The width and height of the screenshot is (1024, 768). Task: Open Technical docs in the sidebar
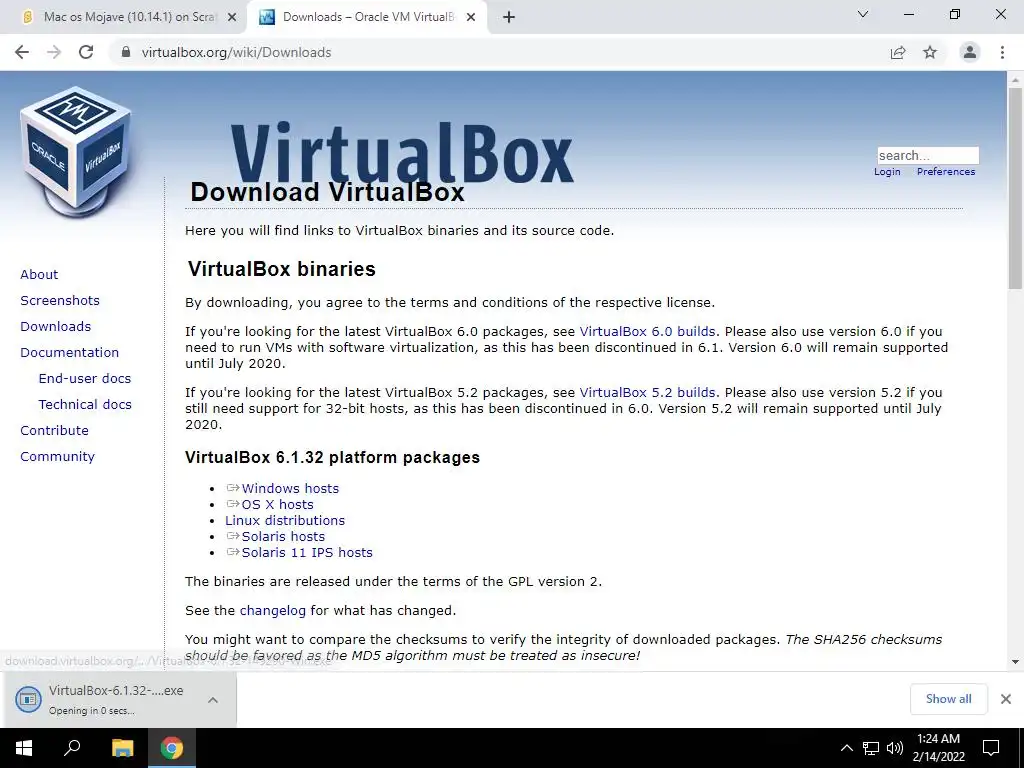pyautogui.click(x=85, y=405)
